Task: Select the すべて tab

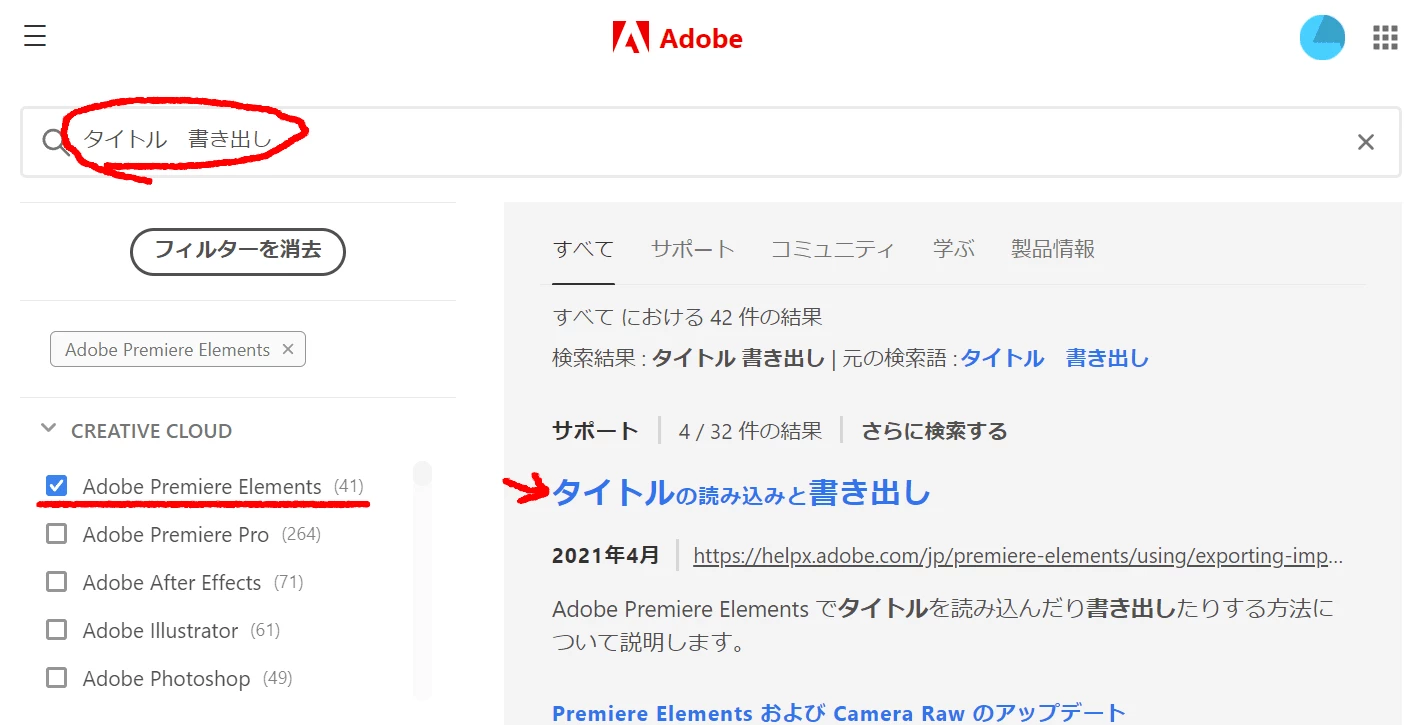Action: (583, 249)
